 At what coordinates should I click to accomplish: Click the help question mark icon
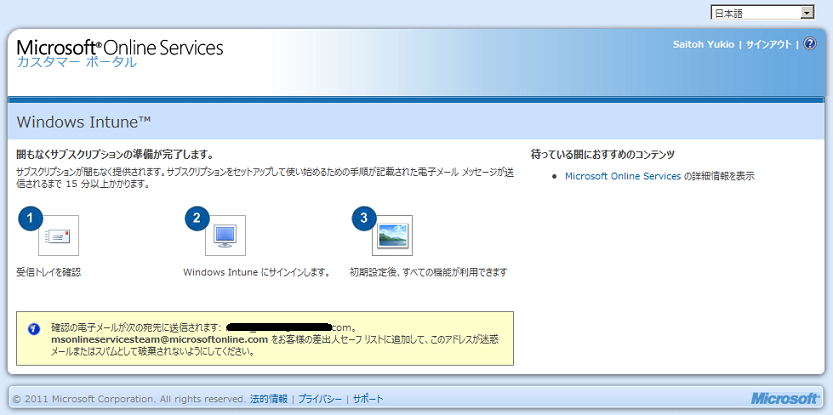tap(809, 44)
